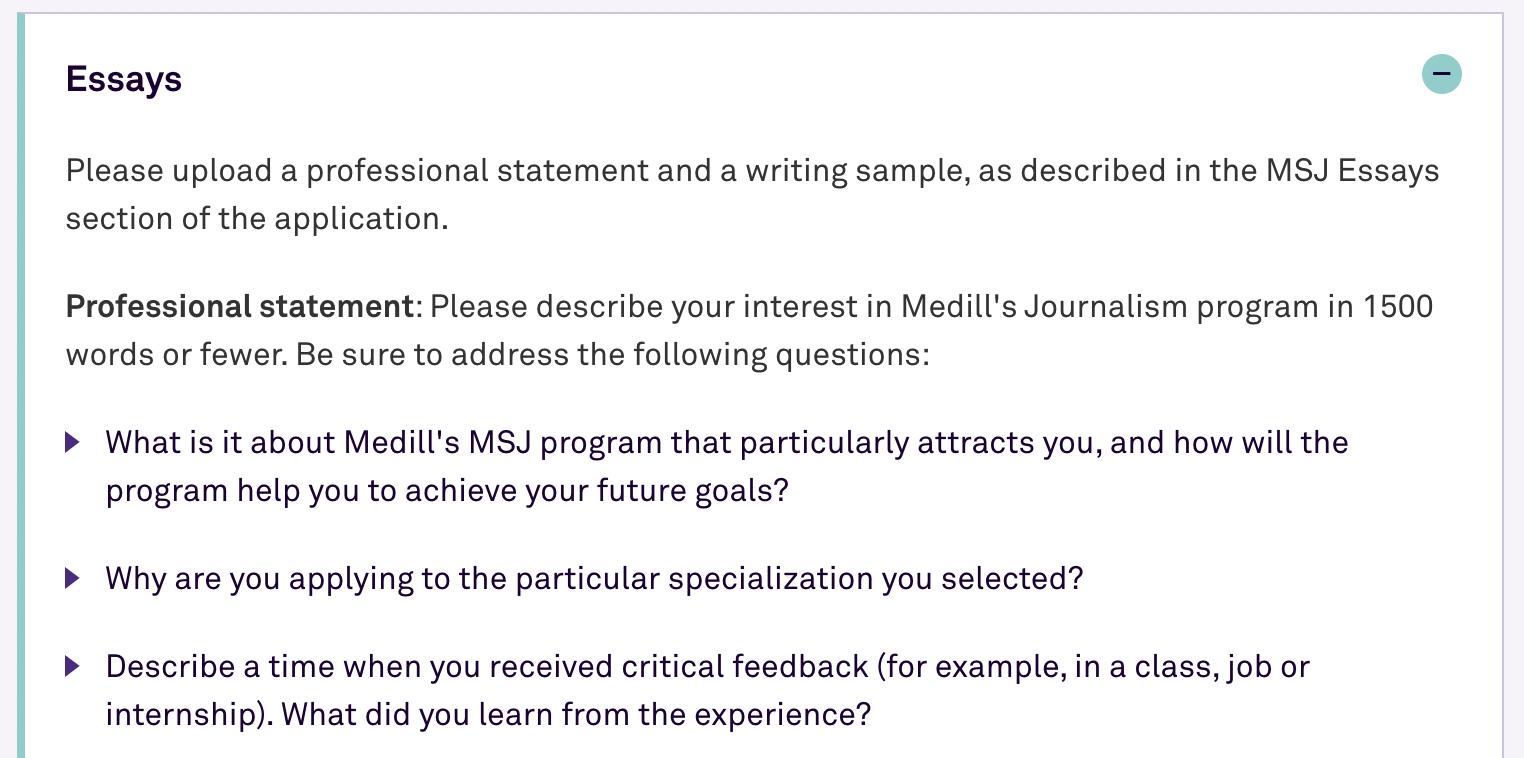Click the "MSJ Essays" words in the intro
The height and width of the screenshot is (758, 1524).
pyautogui.click(x=1352, y=171)
